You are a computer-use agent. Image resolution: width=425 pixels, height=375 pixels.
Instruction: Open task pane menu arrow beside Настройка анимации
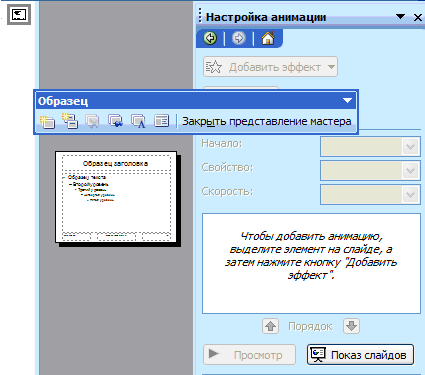tap(400, 16)
